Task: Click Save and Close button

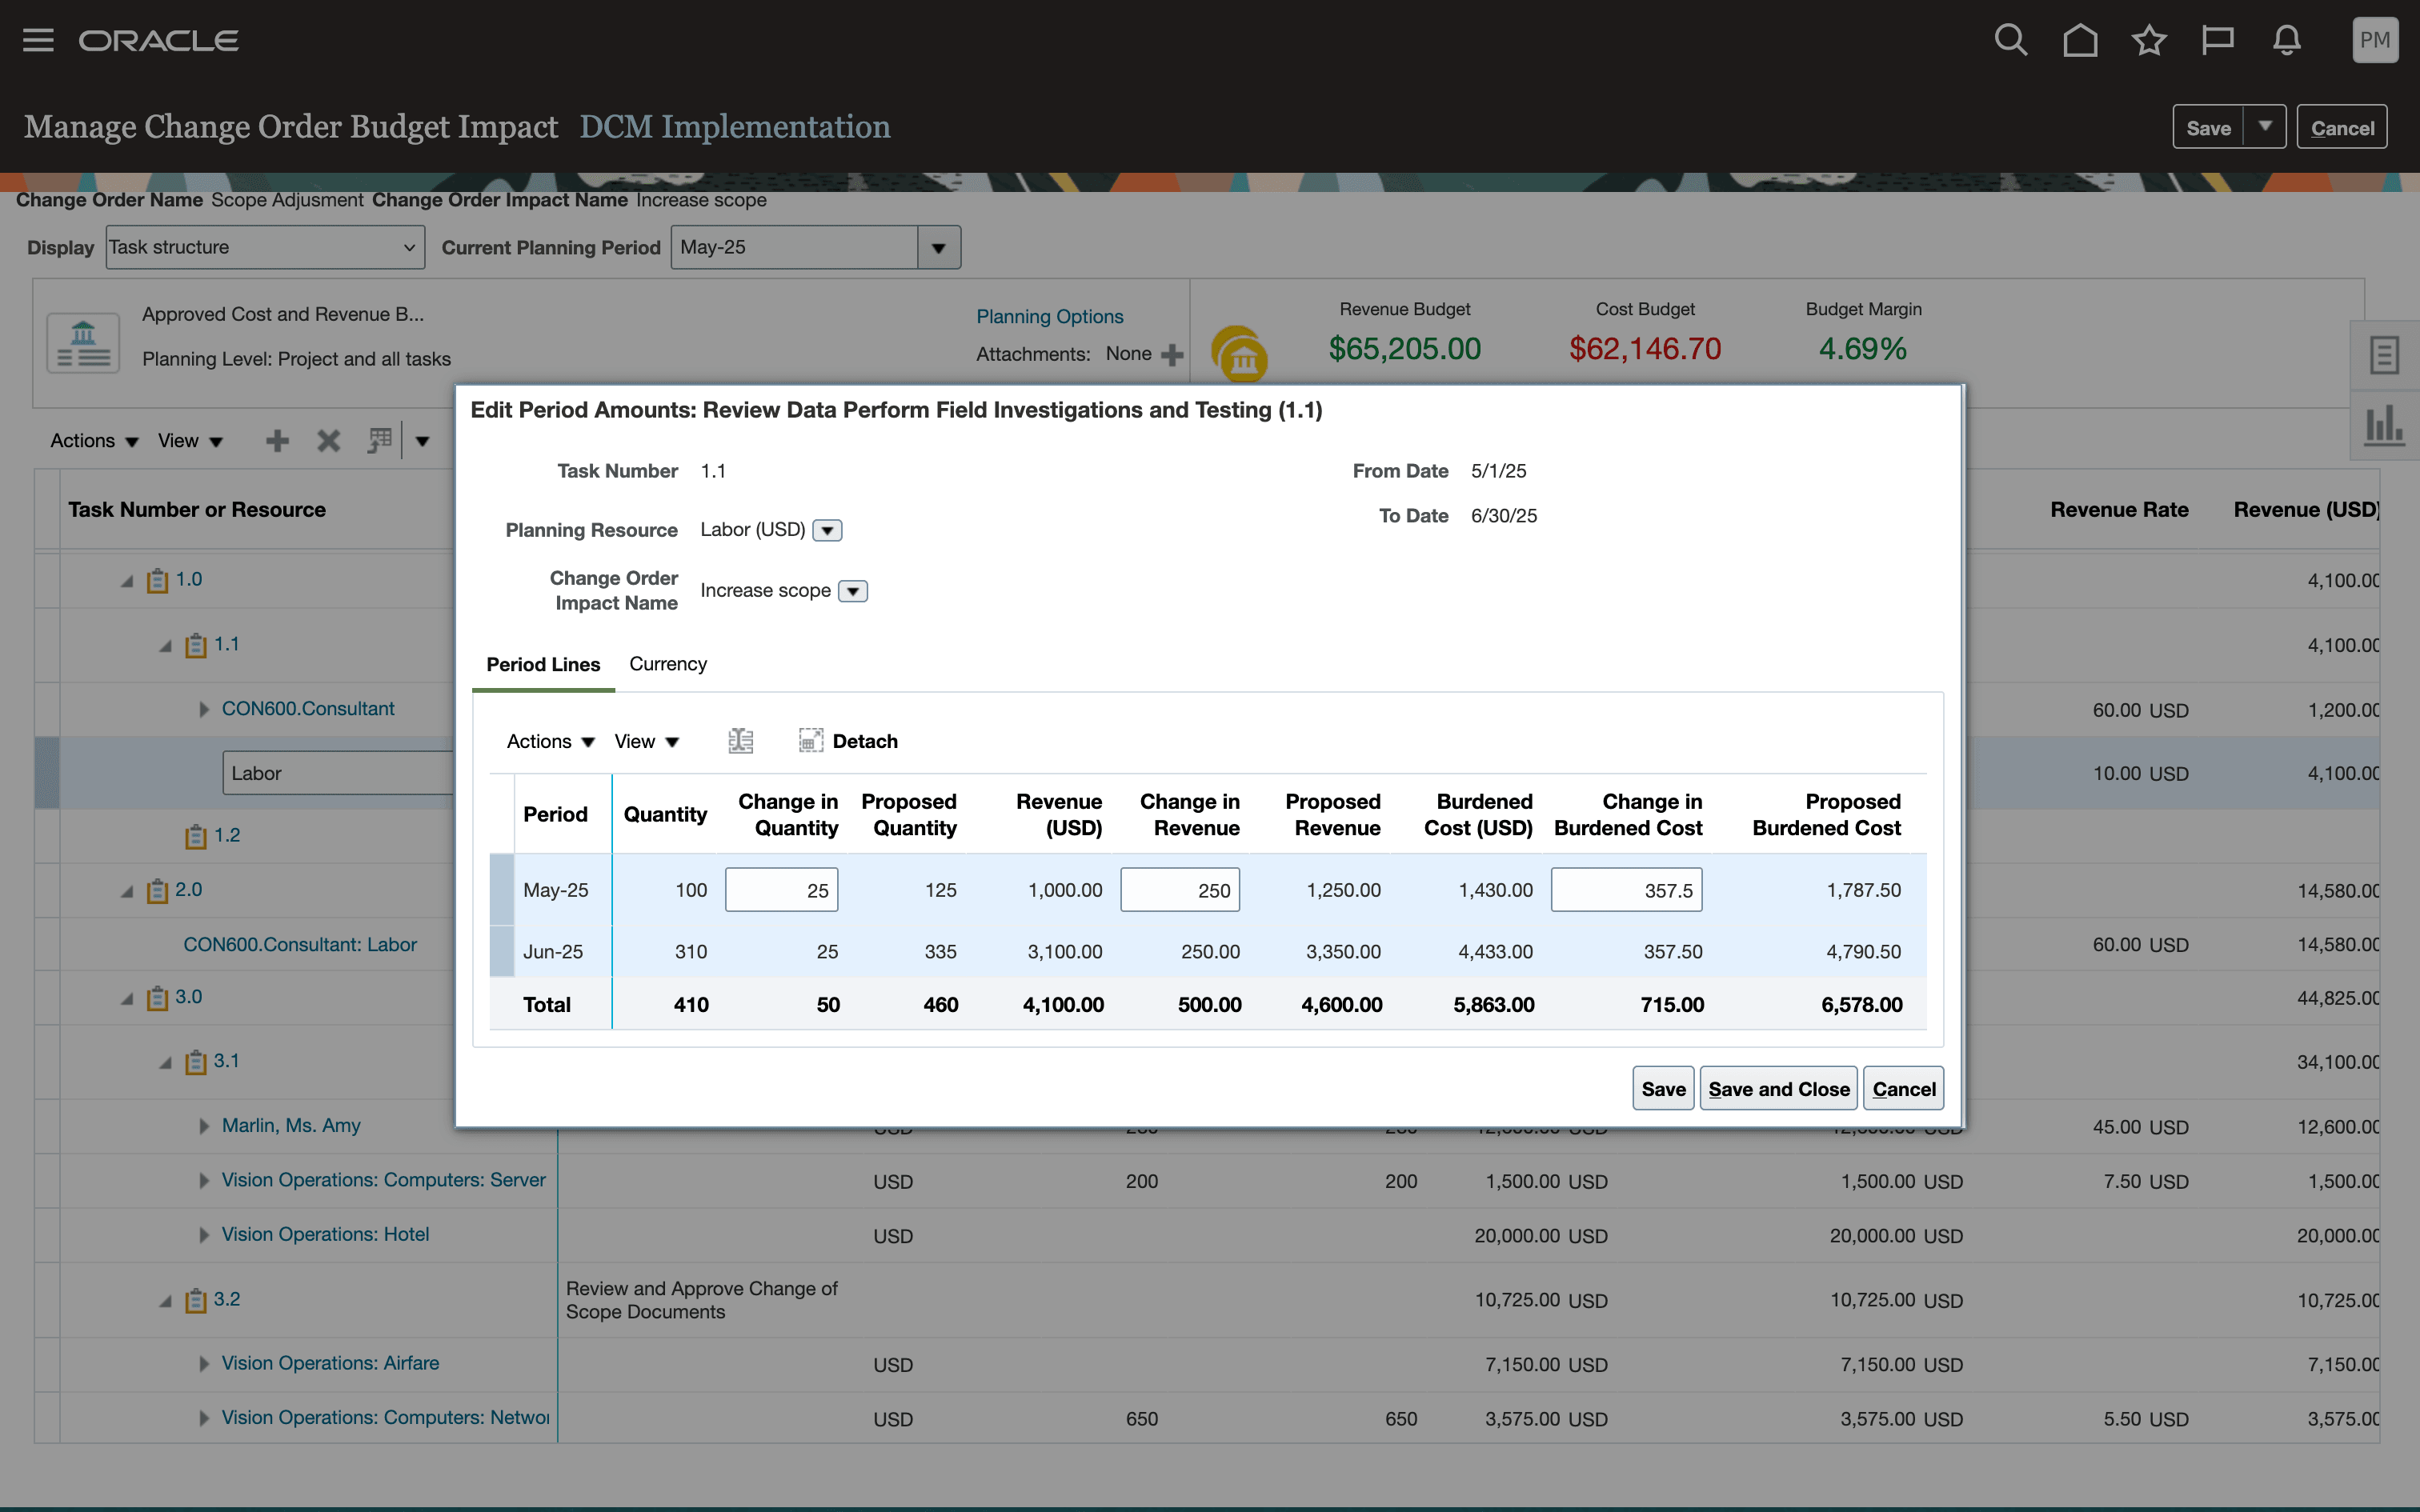Action: [1778, 1089]
